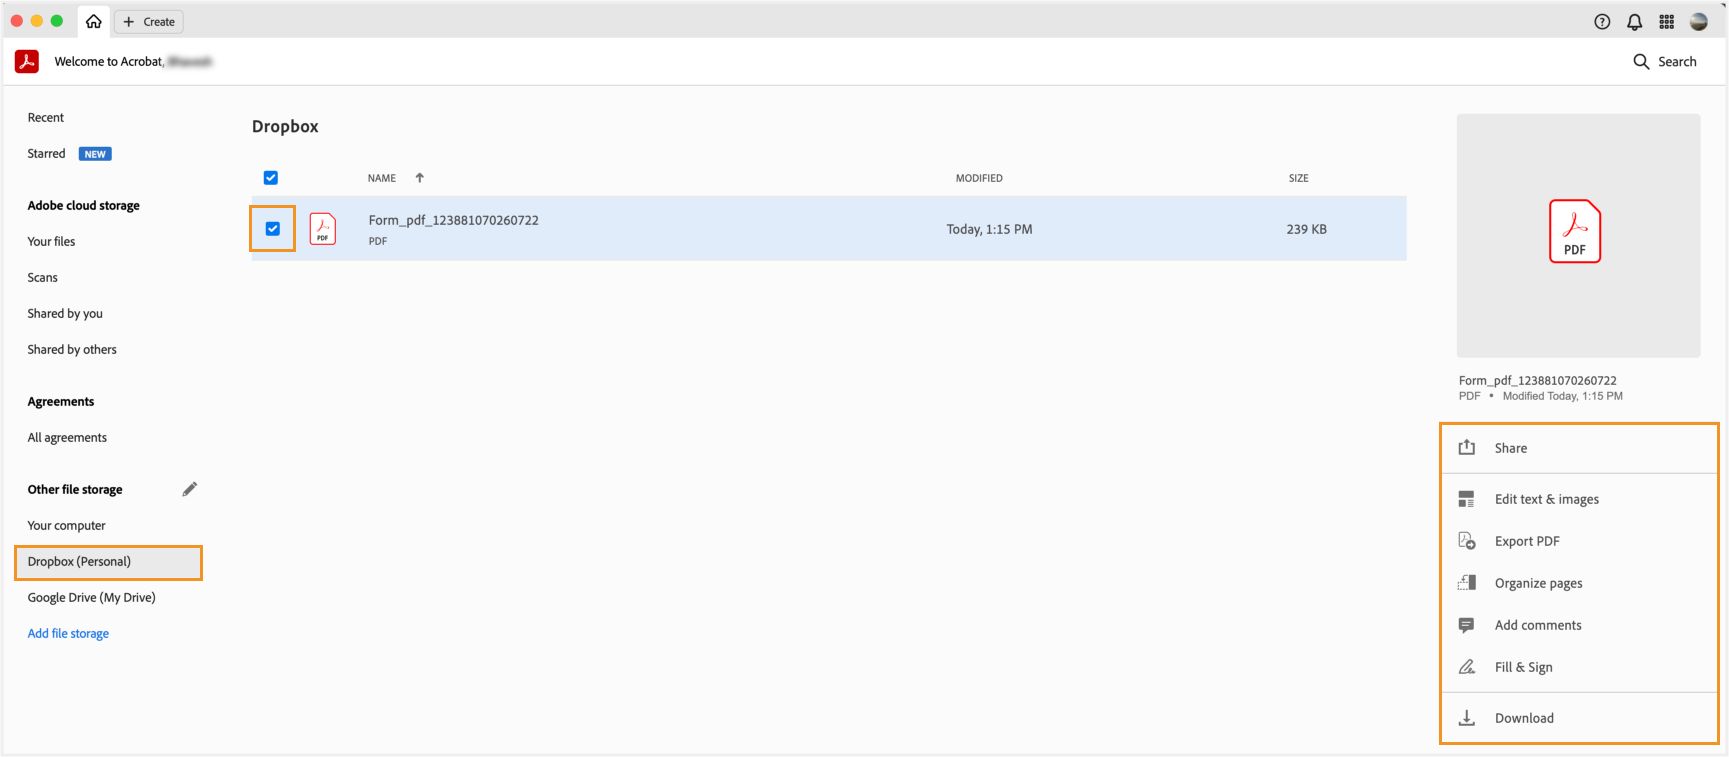This screenshot has height=757, width=1729.
Task: Select Google Drive (My Drive) storage
Action: (91, 597)
